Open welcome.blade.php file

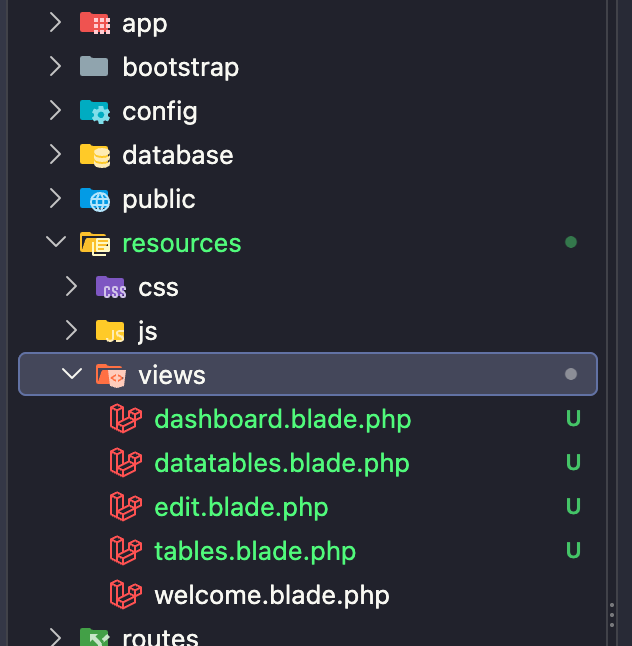272,596
